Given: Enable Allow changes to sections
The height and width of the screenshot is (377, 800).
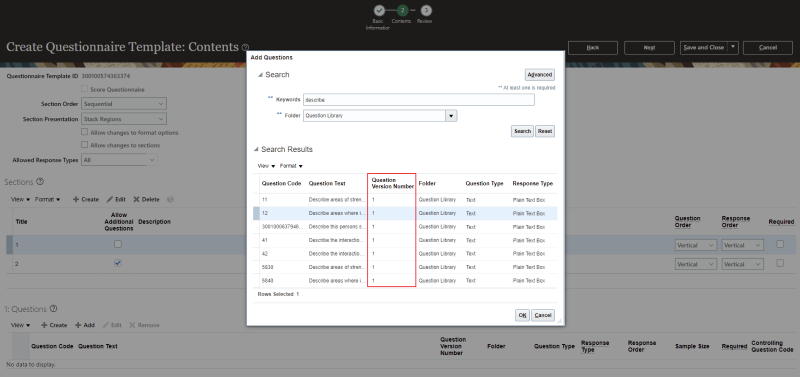Looking at the screenshot, I should click(x=85, y=145).
